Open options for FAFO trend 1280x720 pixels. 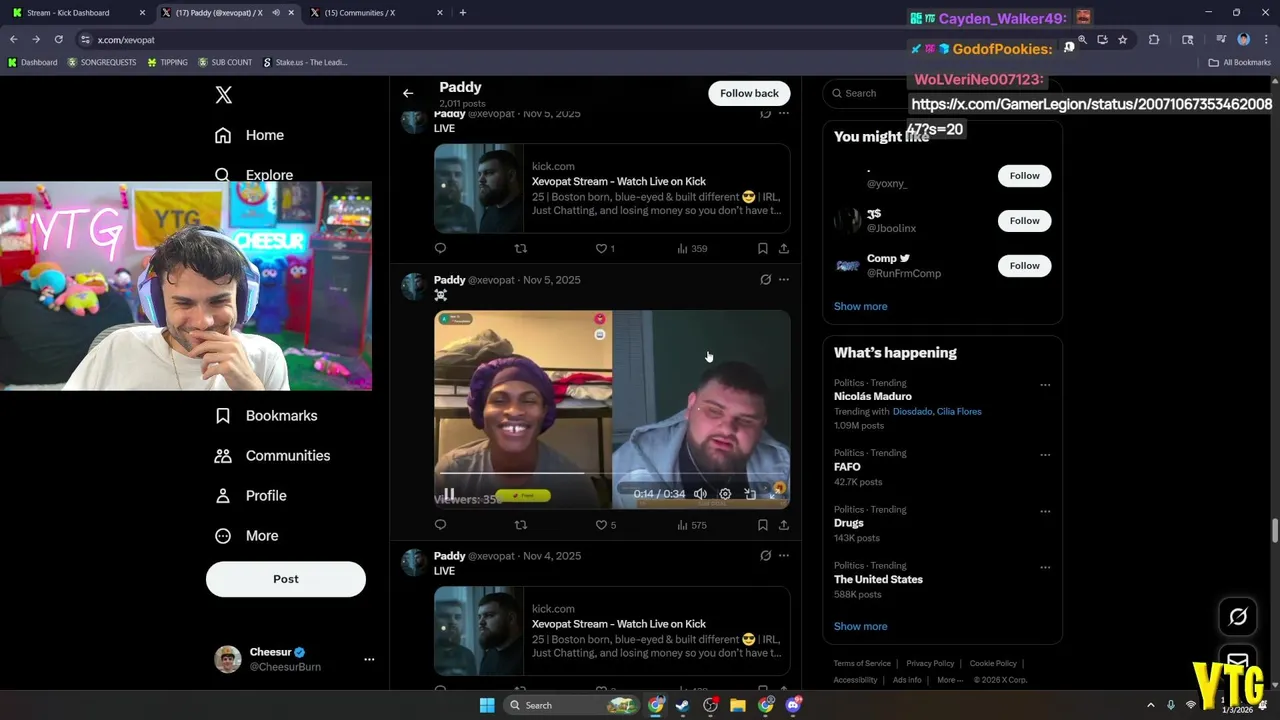tap(1045, 455)
